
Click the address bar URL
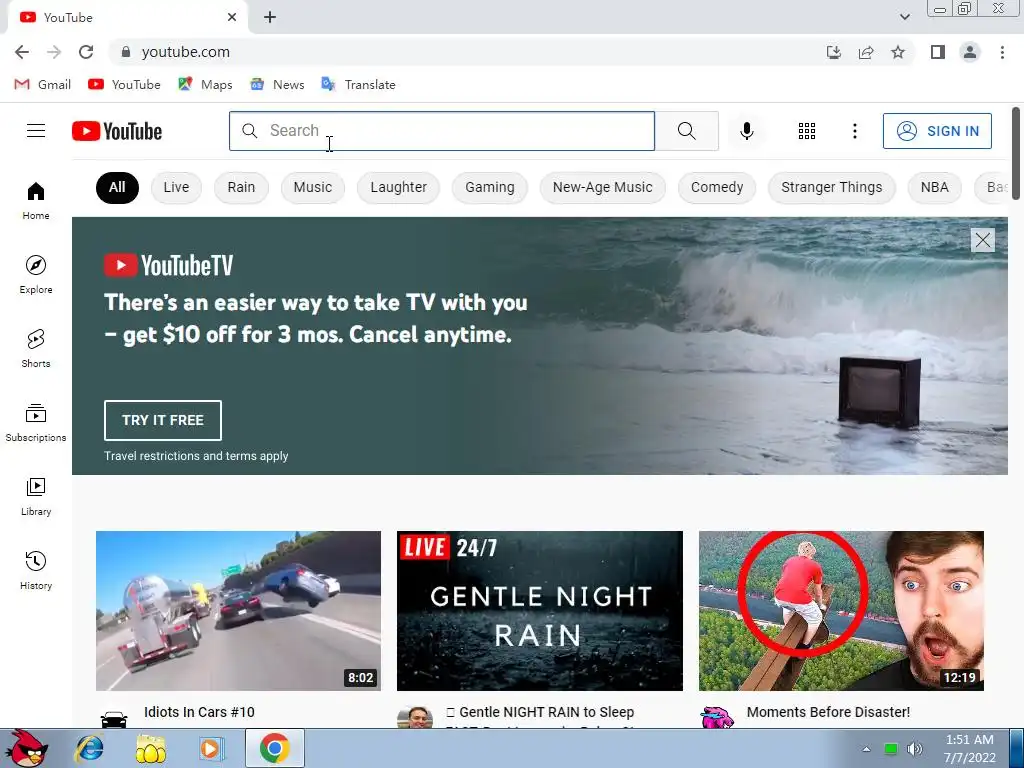pyautogui.click(x=185, y=52)
